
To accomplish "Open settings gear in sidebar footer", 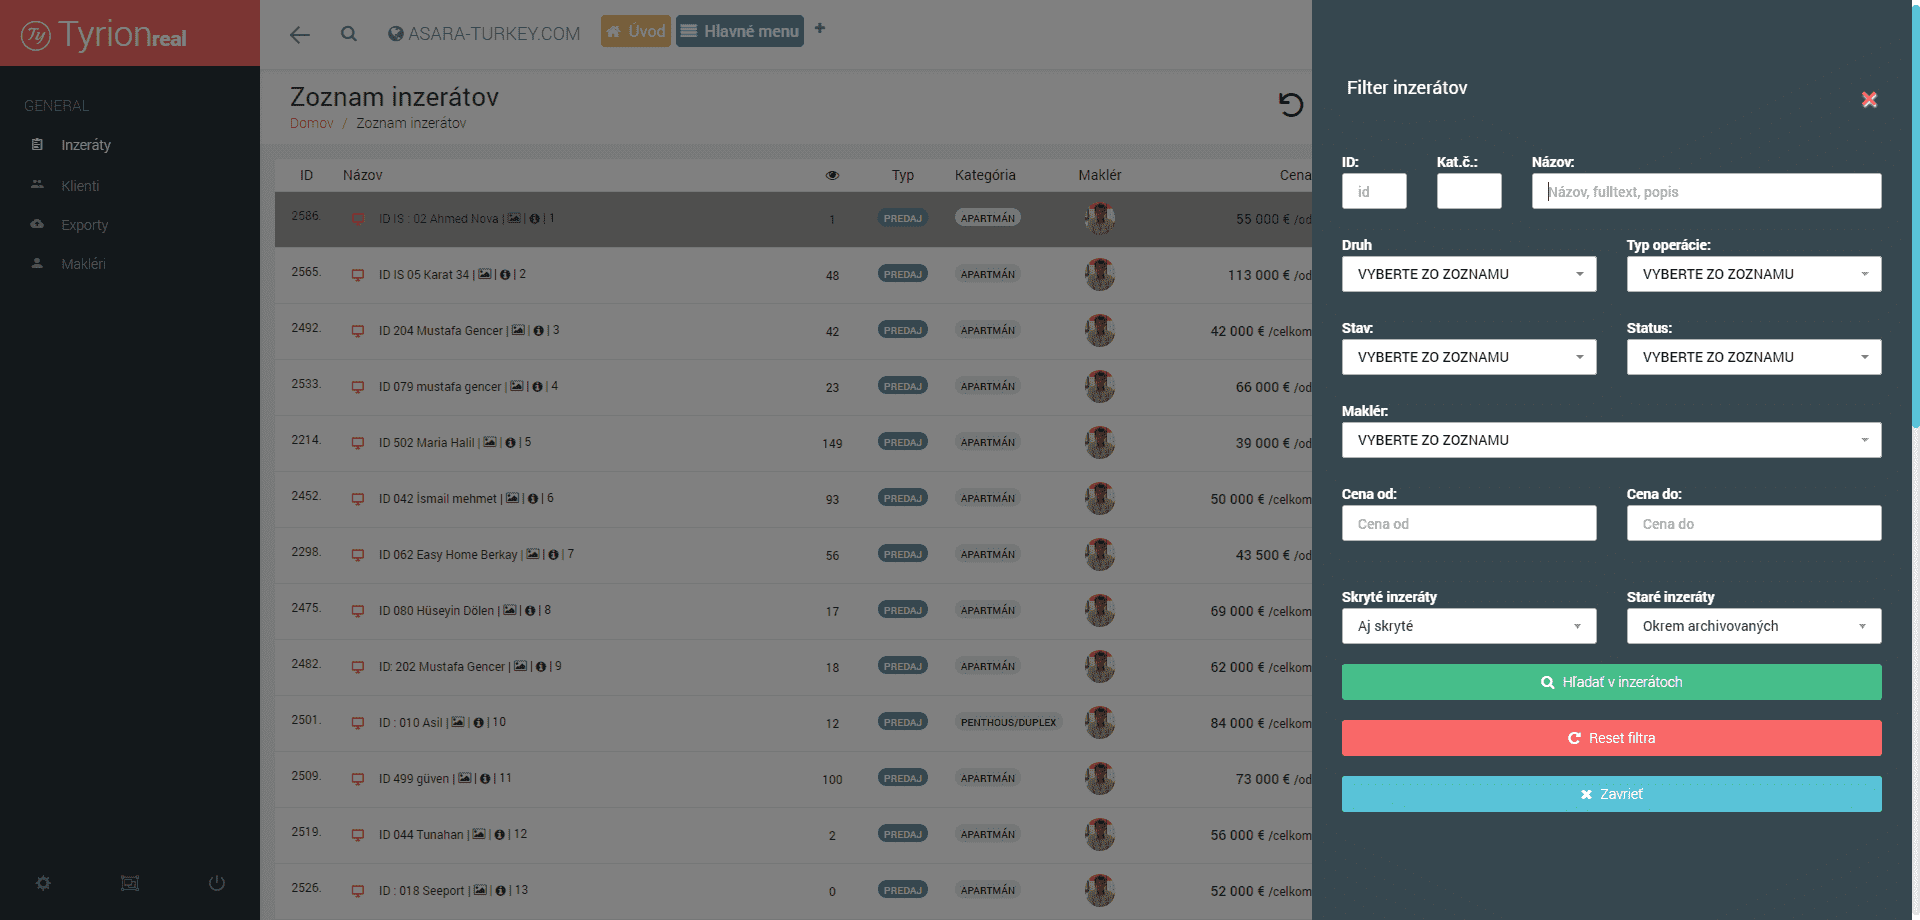I will point(43,883).
